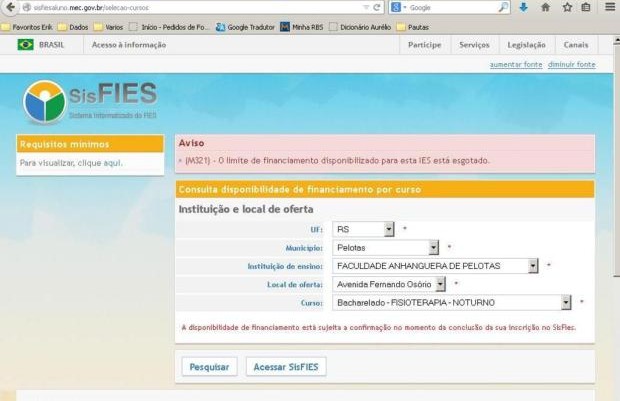Image resolution: width=620 pixels, height=401 pixels.
Task: Reload the page with the refresh icon
Action: click(x=377, y=7)
